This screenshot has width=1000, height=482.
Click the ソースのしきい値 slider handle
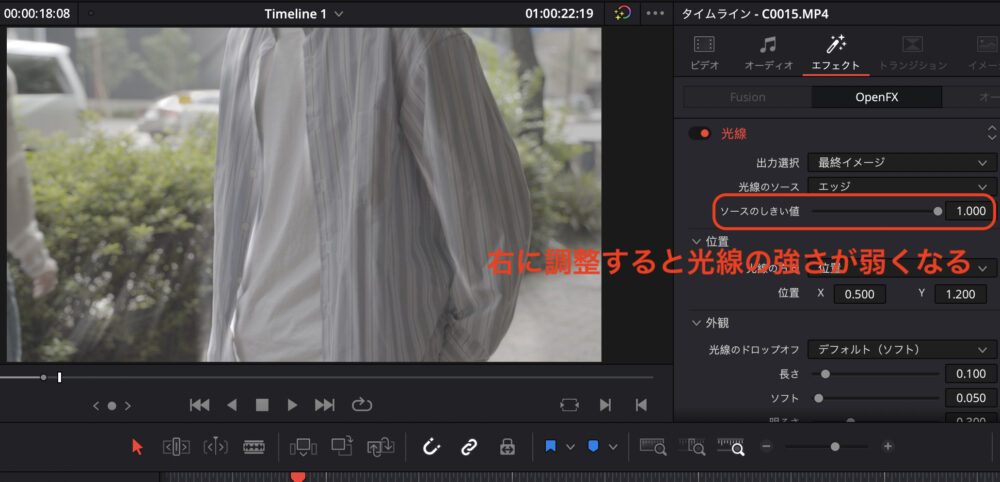tap(937, 211)
